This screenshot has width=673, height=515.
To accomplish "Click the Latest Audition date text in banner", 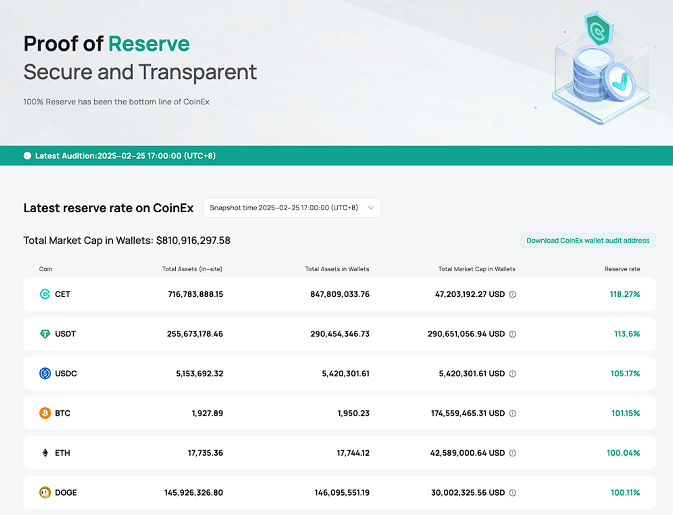I will (x=125, y=156).
